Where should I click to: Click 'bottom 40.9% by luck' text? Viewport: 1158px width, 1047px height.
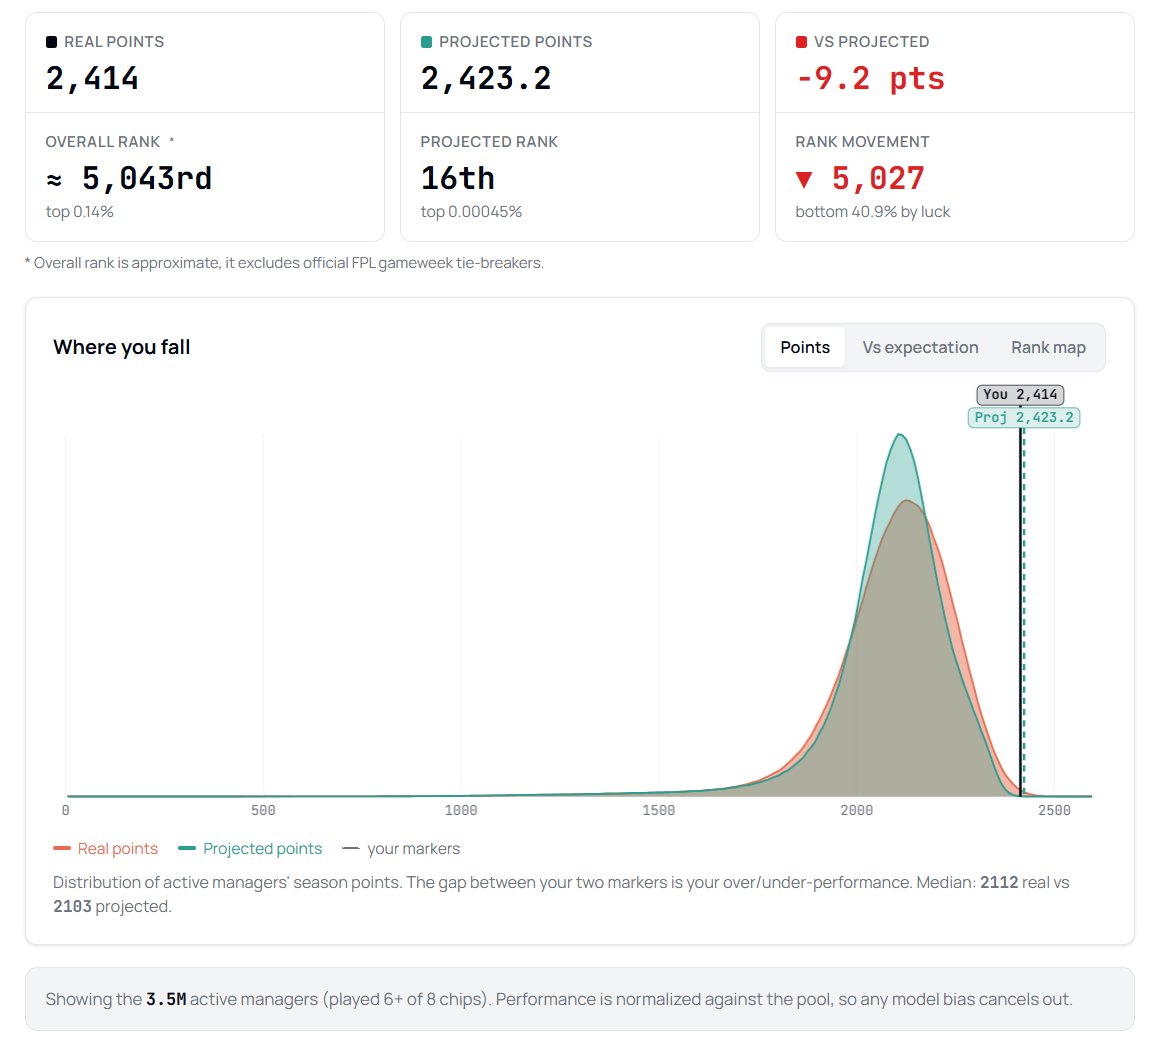(x=872, y=212)
